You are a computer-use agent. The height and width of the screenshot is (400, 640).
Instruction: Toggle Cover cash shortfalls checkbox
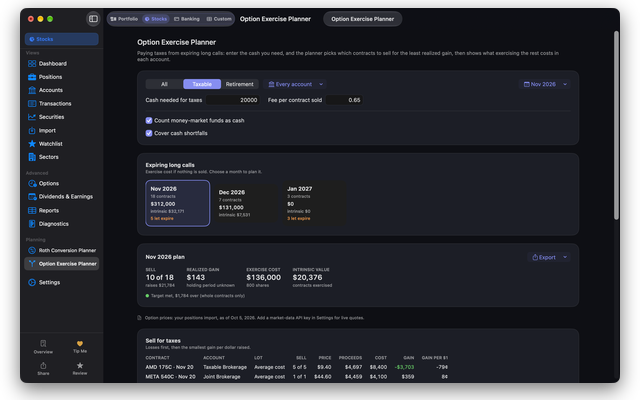pos(149,133)
